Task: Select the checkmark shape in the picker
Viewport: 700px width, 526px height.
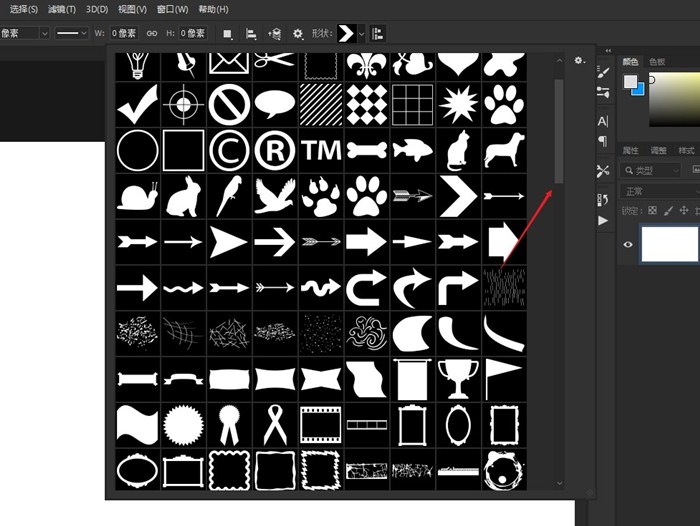Action: click(138, 102)
